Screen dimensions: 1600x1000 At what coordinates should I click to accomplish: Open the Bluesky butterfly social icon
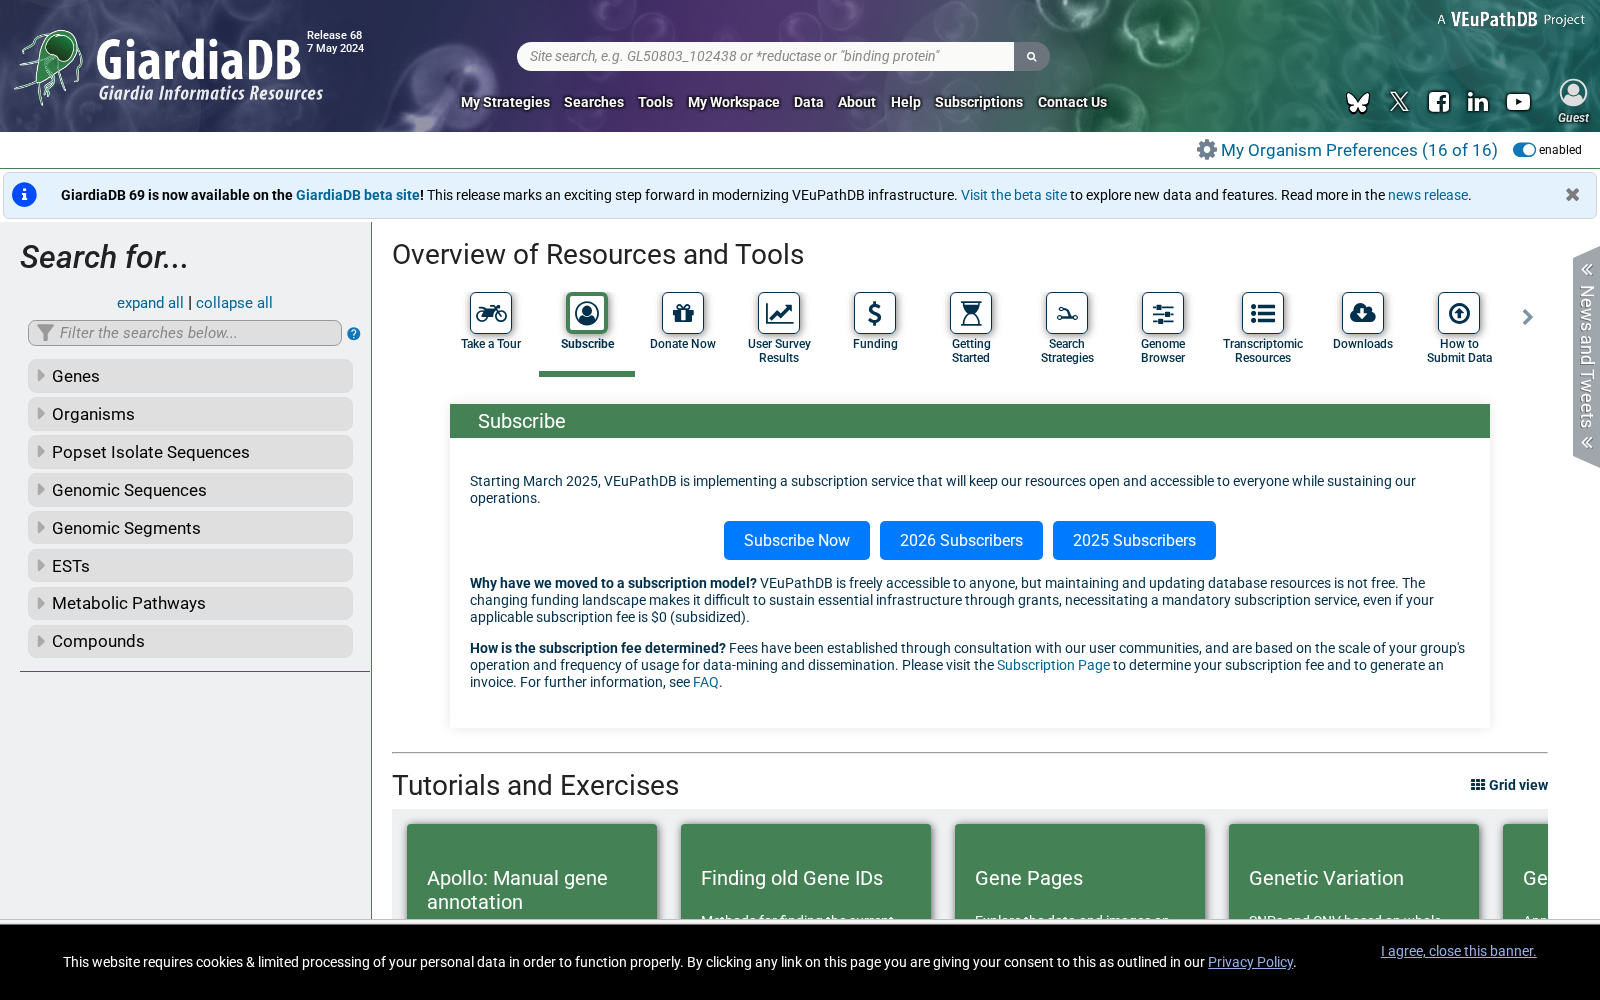click(x=1358, y=102)
